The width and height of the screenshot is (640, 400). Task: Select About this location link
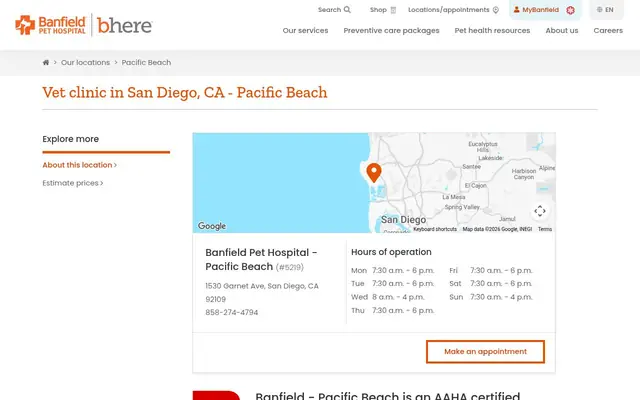[x=80, y=165]
